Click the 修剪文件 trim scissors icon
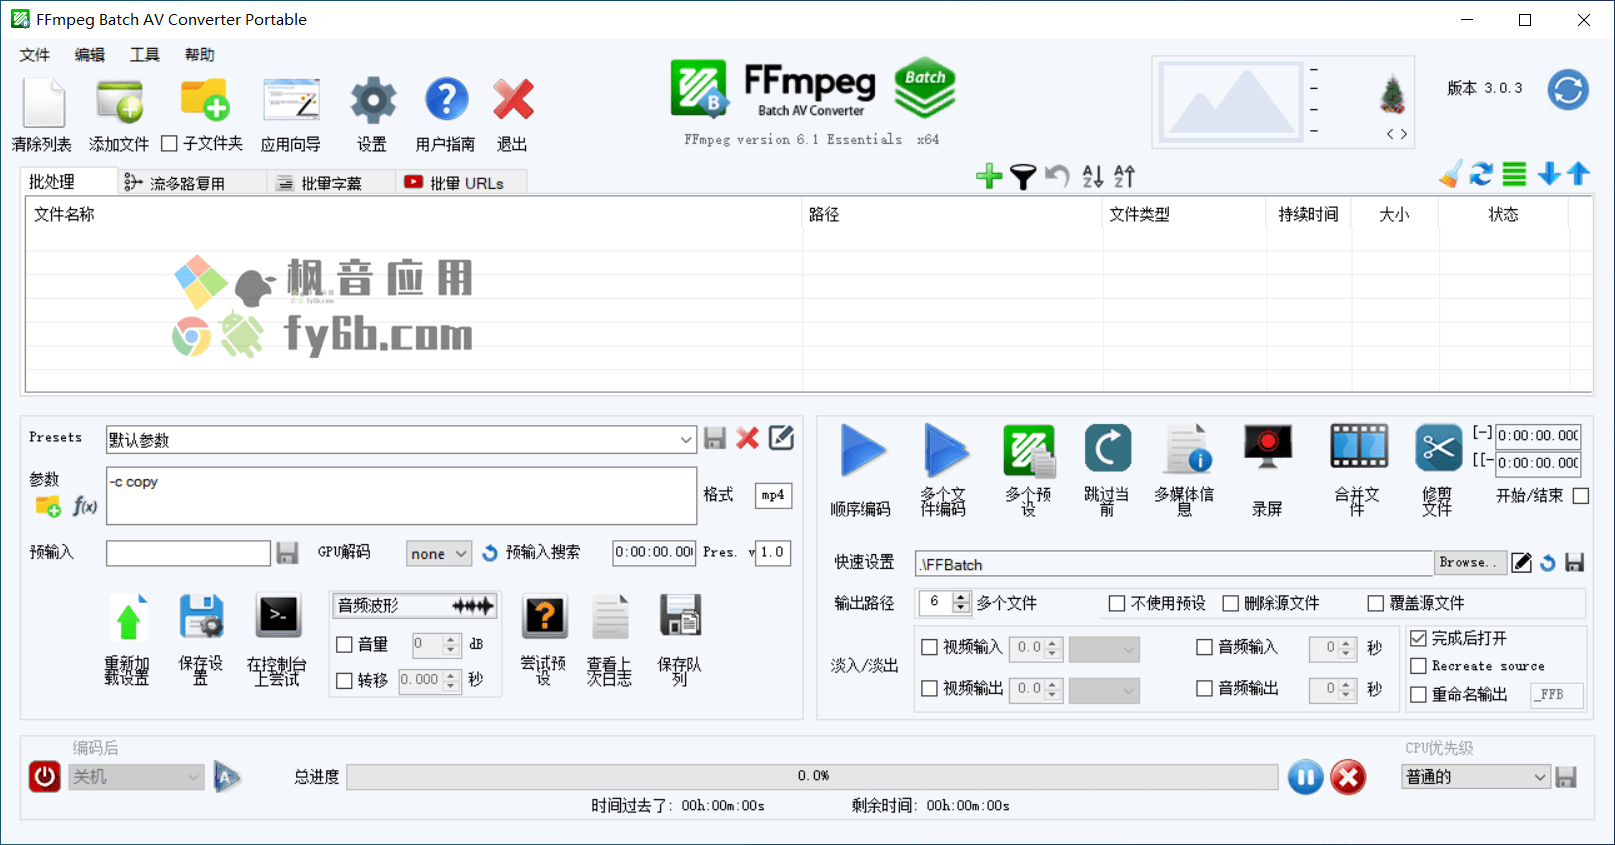Screen dimensions: 1615x845 click(1438, 447)
